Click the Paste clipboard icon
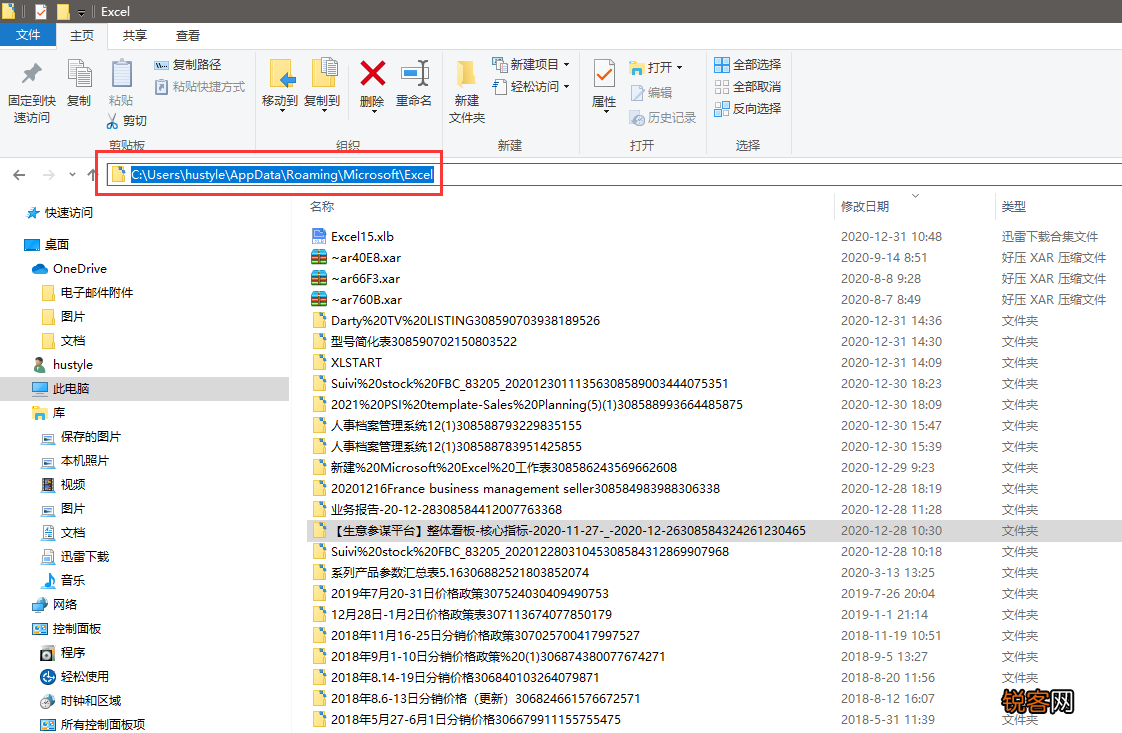Screen dimensions: 1122x733 point(121,74)
